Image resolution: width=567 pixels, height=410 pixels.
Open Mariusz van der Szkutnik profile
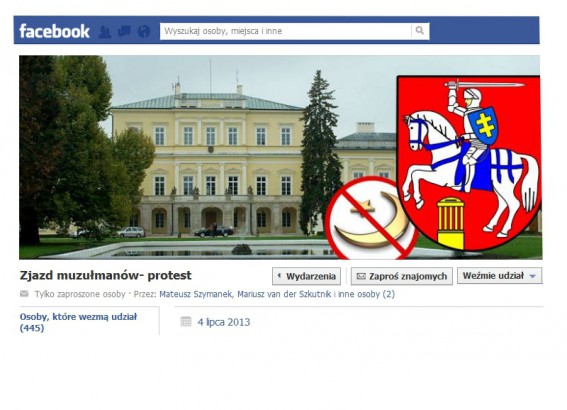tap(284, 294)
